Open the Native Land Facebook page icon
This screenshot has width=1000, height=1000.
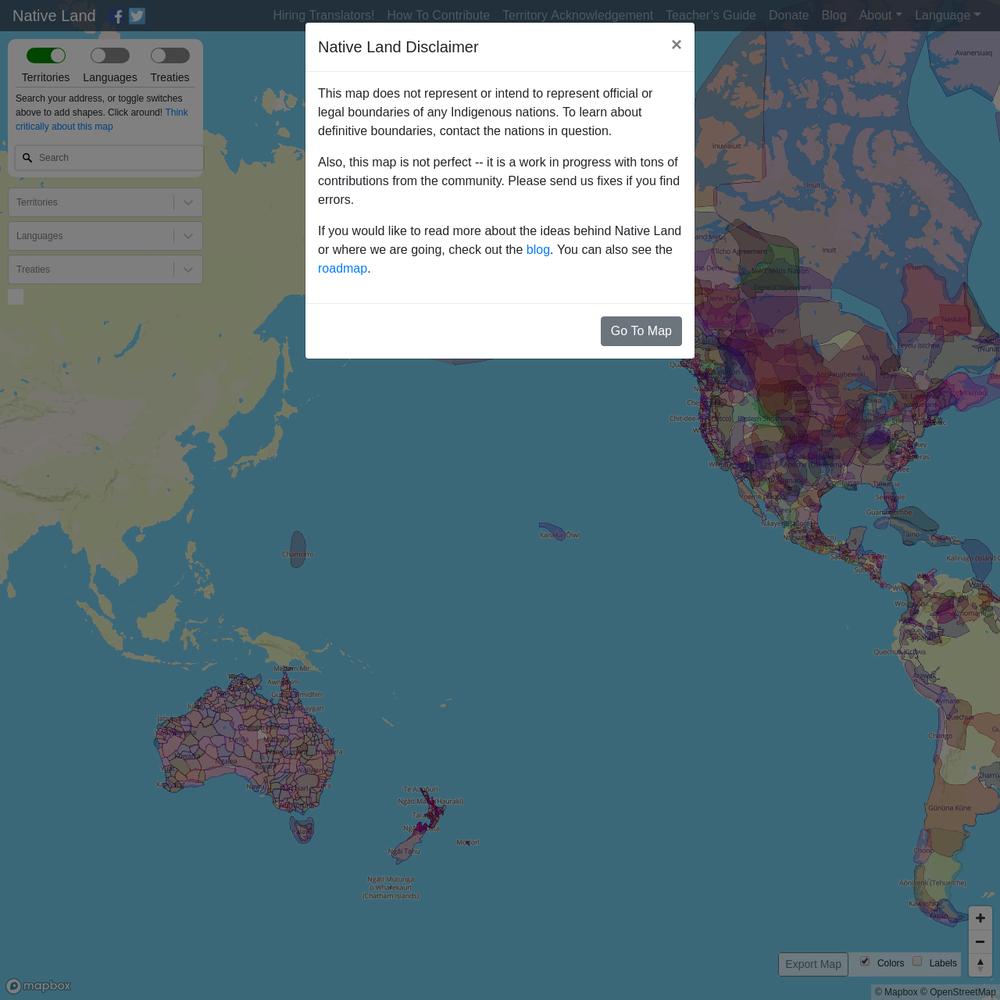[118, 16]
